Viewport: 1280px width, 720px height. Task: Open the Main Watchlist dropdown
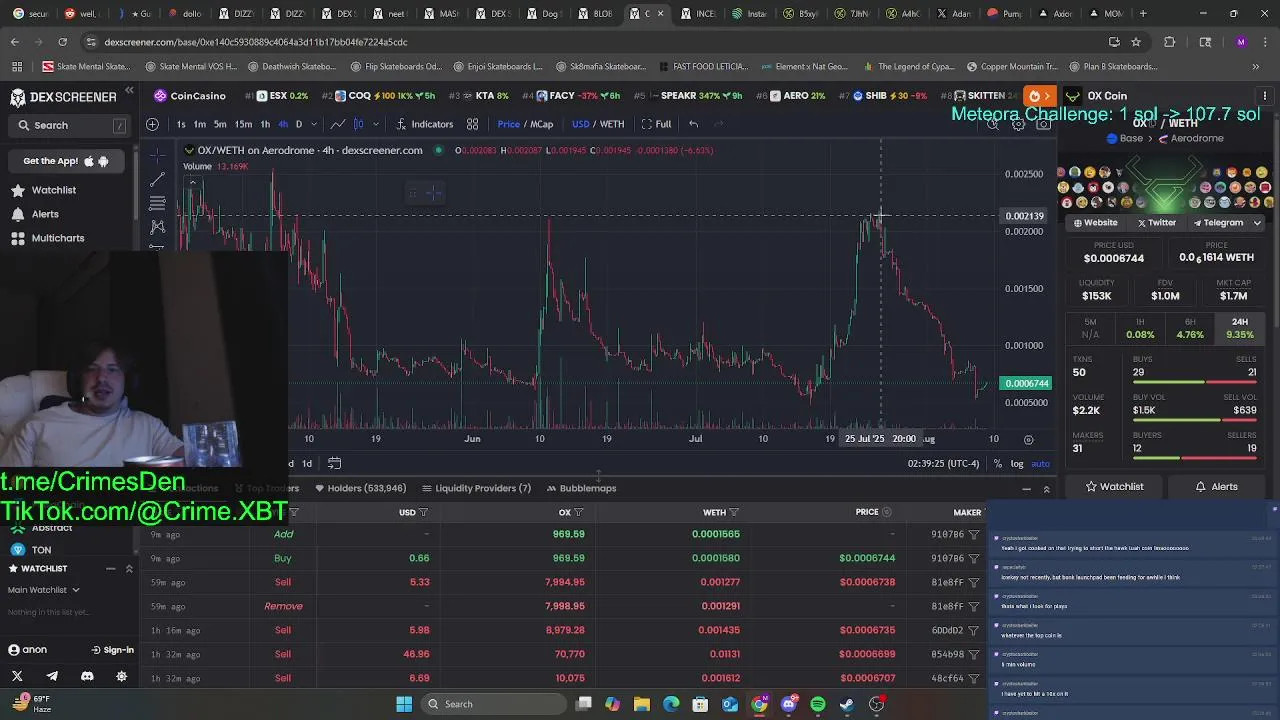click(44, 590)
